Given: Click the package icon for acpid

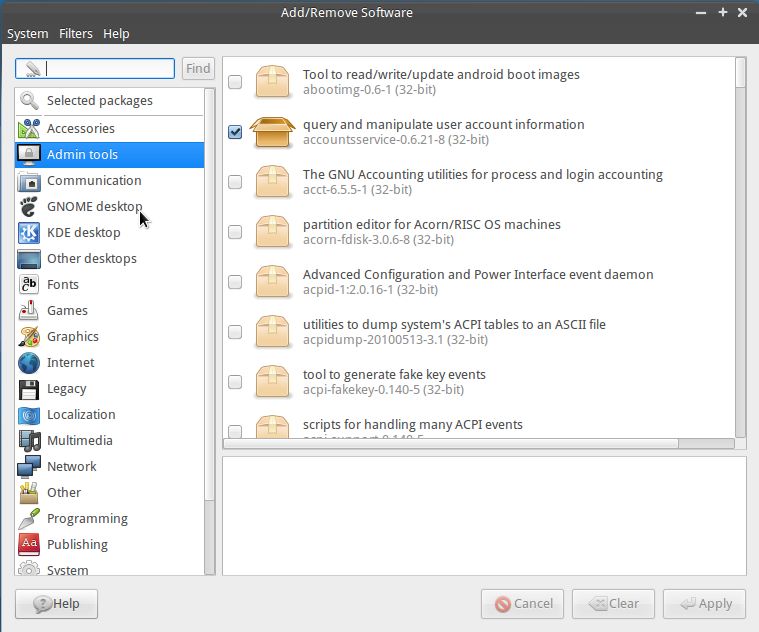Looking at the screenshot, I should click(273, 282).
